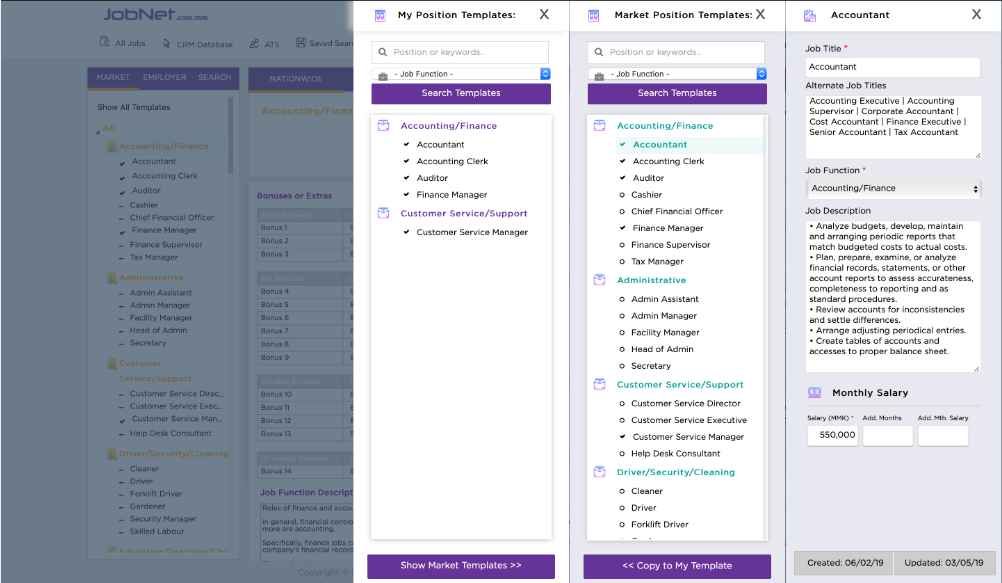Open Job Function dropdown in Market Templates
Viewport: 1002px width, 583px height.
(x=677, y=74)
